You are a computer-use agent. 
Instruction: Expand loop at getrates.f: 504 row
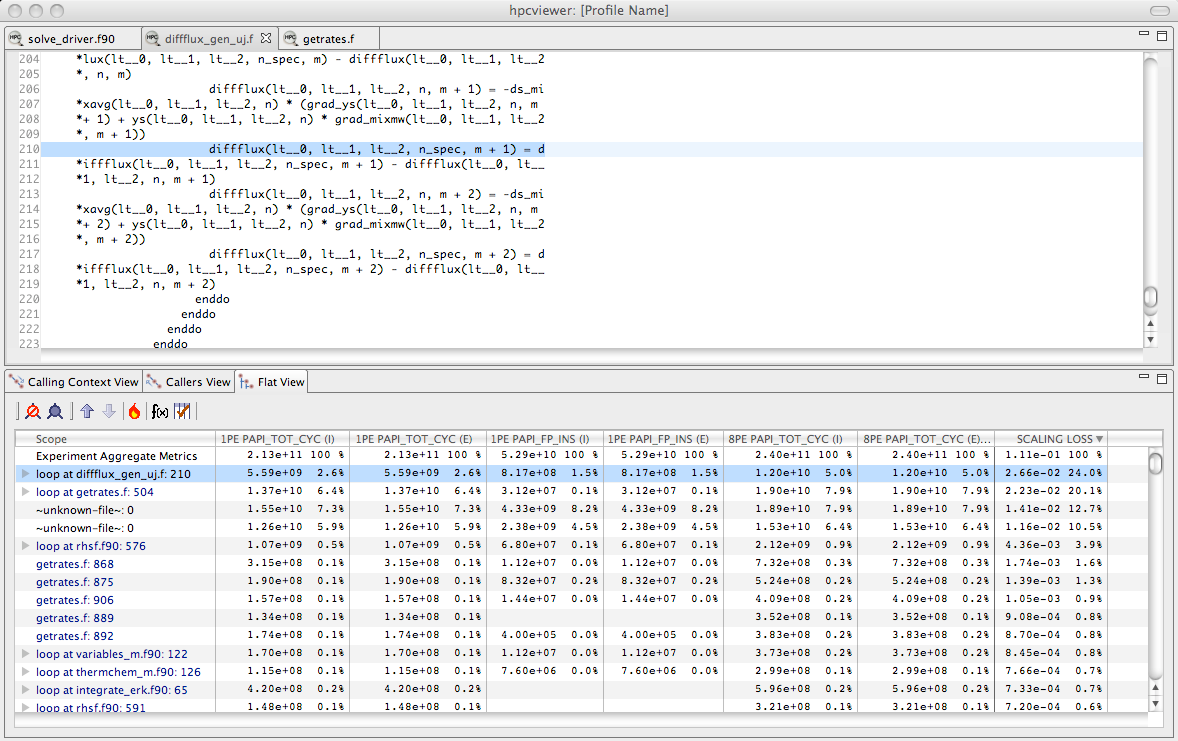(26, 492)
